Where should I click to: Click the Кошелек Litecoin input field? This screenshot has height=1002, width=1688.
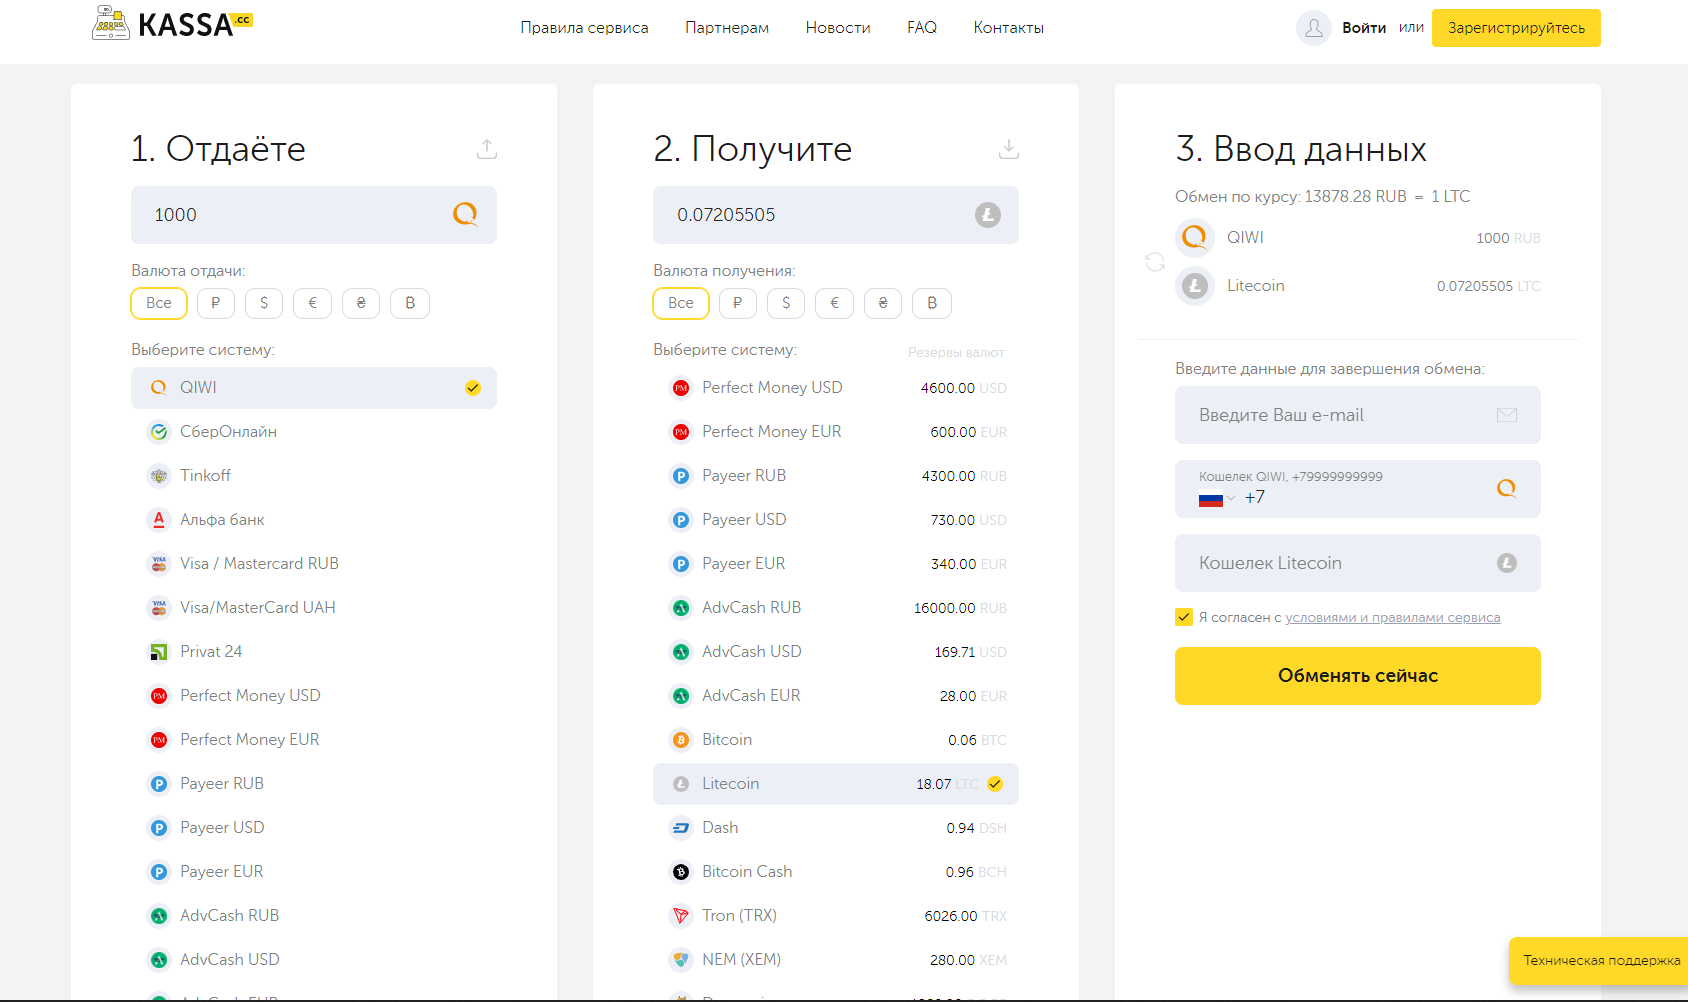1358,563
